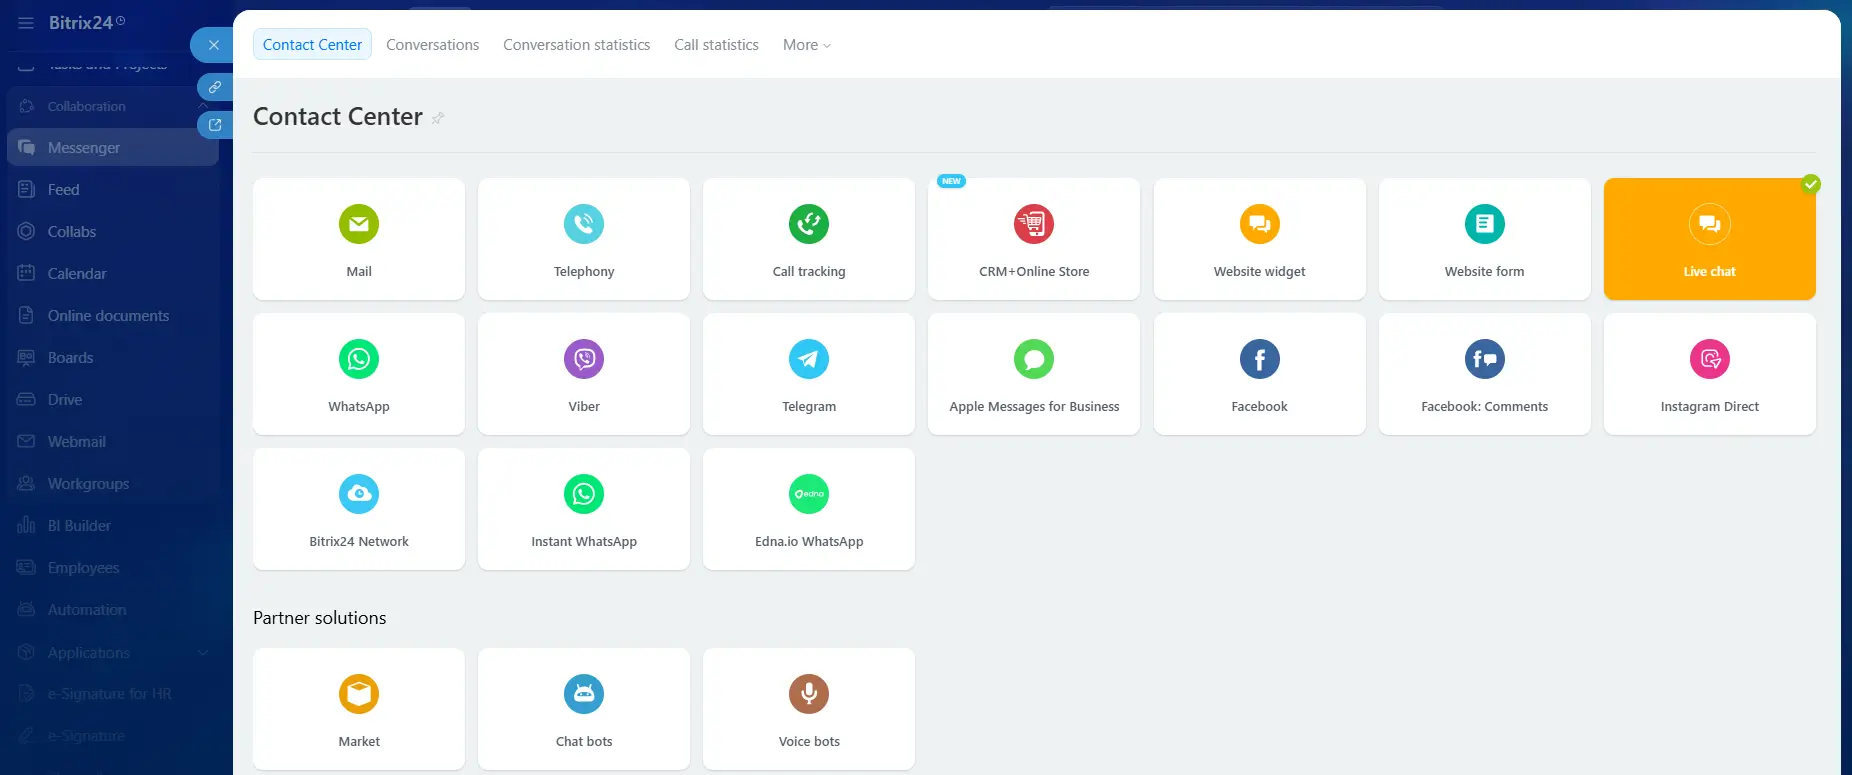
Task: Open Collabs in the sidebar
Action: (112, 231)
